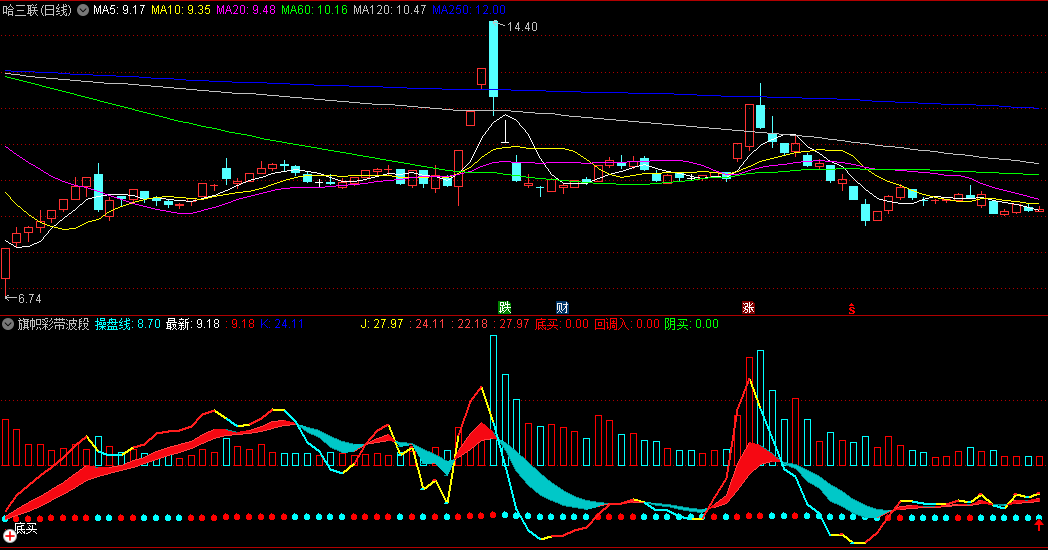This screenshot has height=550, width=1048.
Task: Click the red 涨 event marker
Action: coord(748,307)
